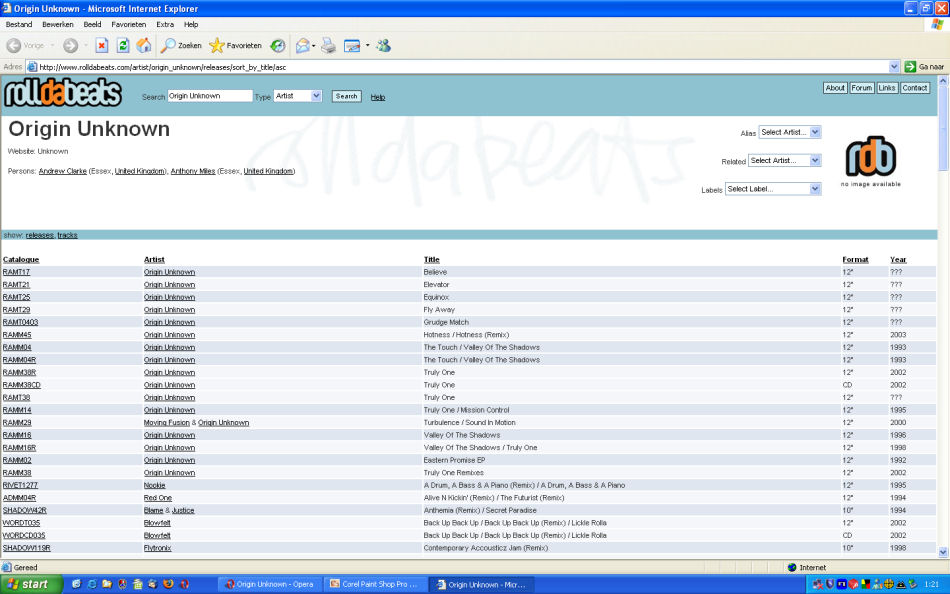Click the Mail envelope toolbar icon
The height and width of the screenshot is (594, 950).
302,45
